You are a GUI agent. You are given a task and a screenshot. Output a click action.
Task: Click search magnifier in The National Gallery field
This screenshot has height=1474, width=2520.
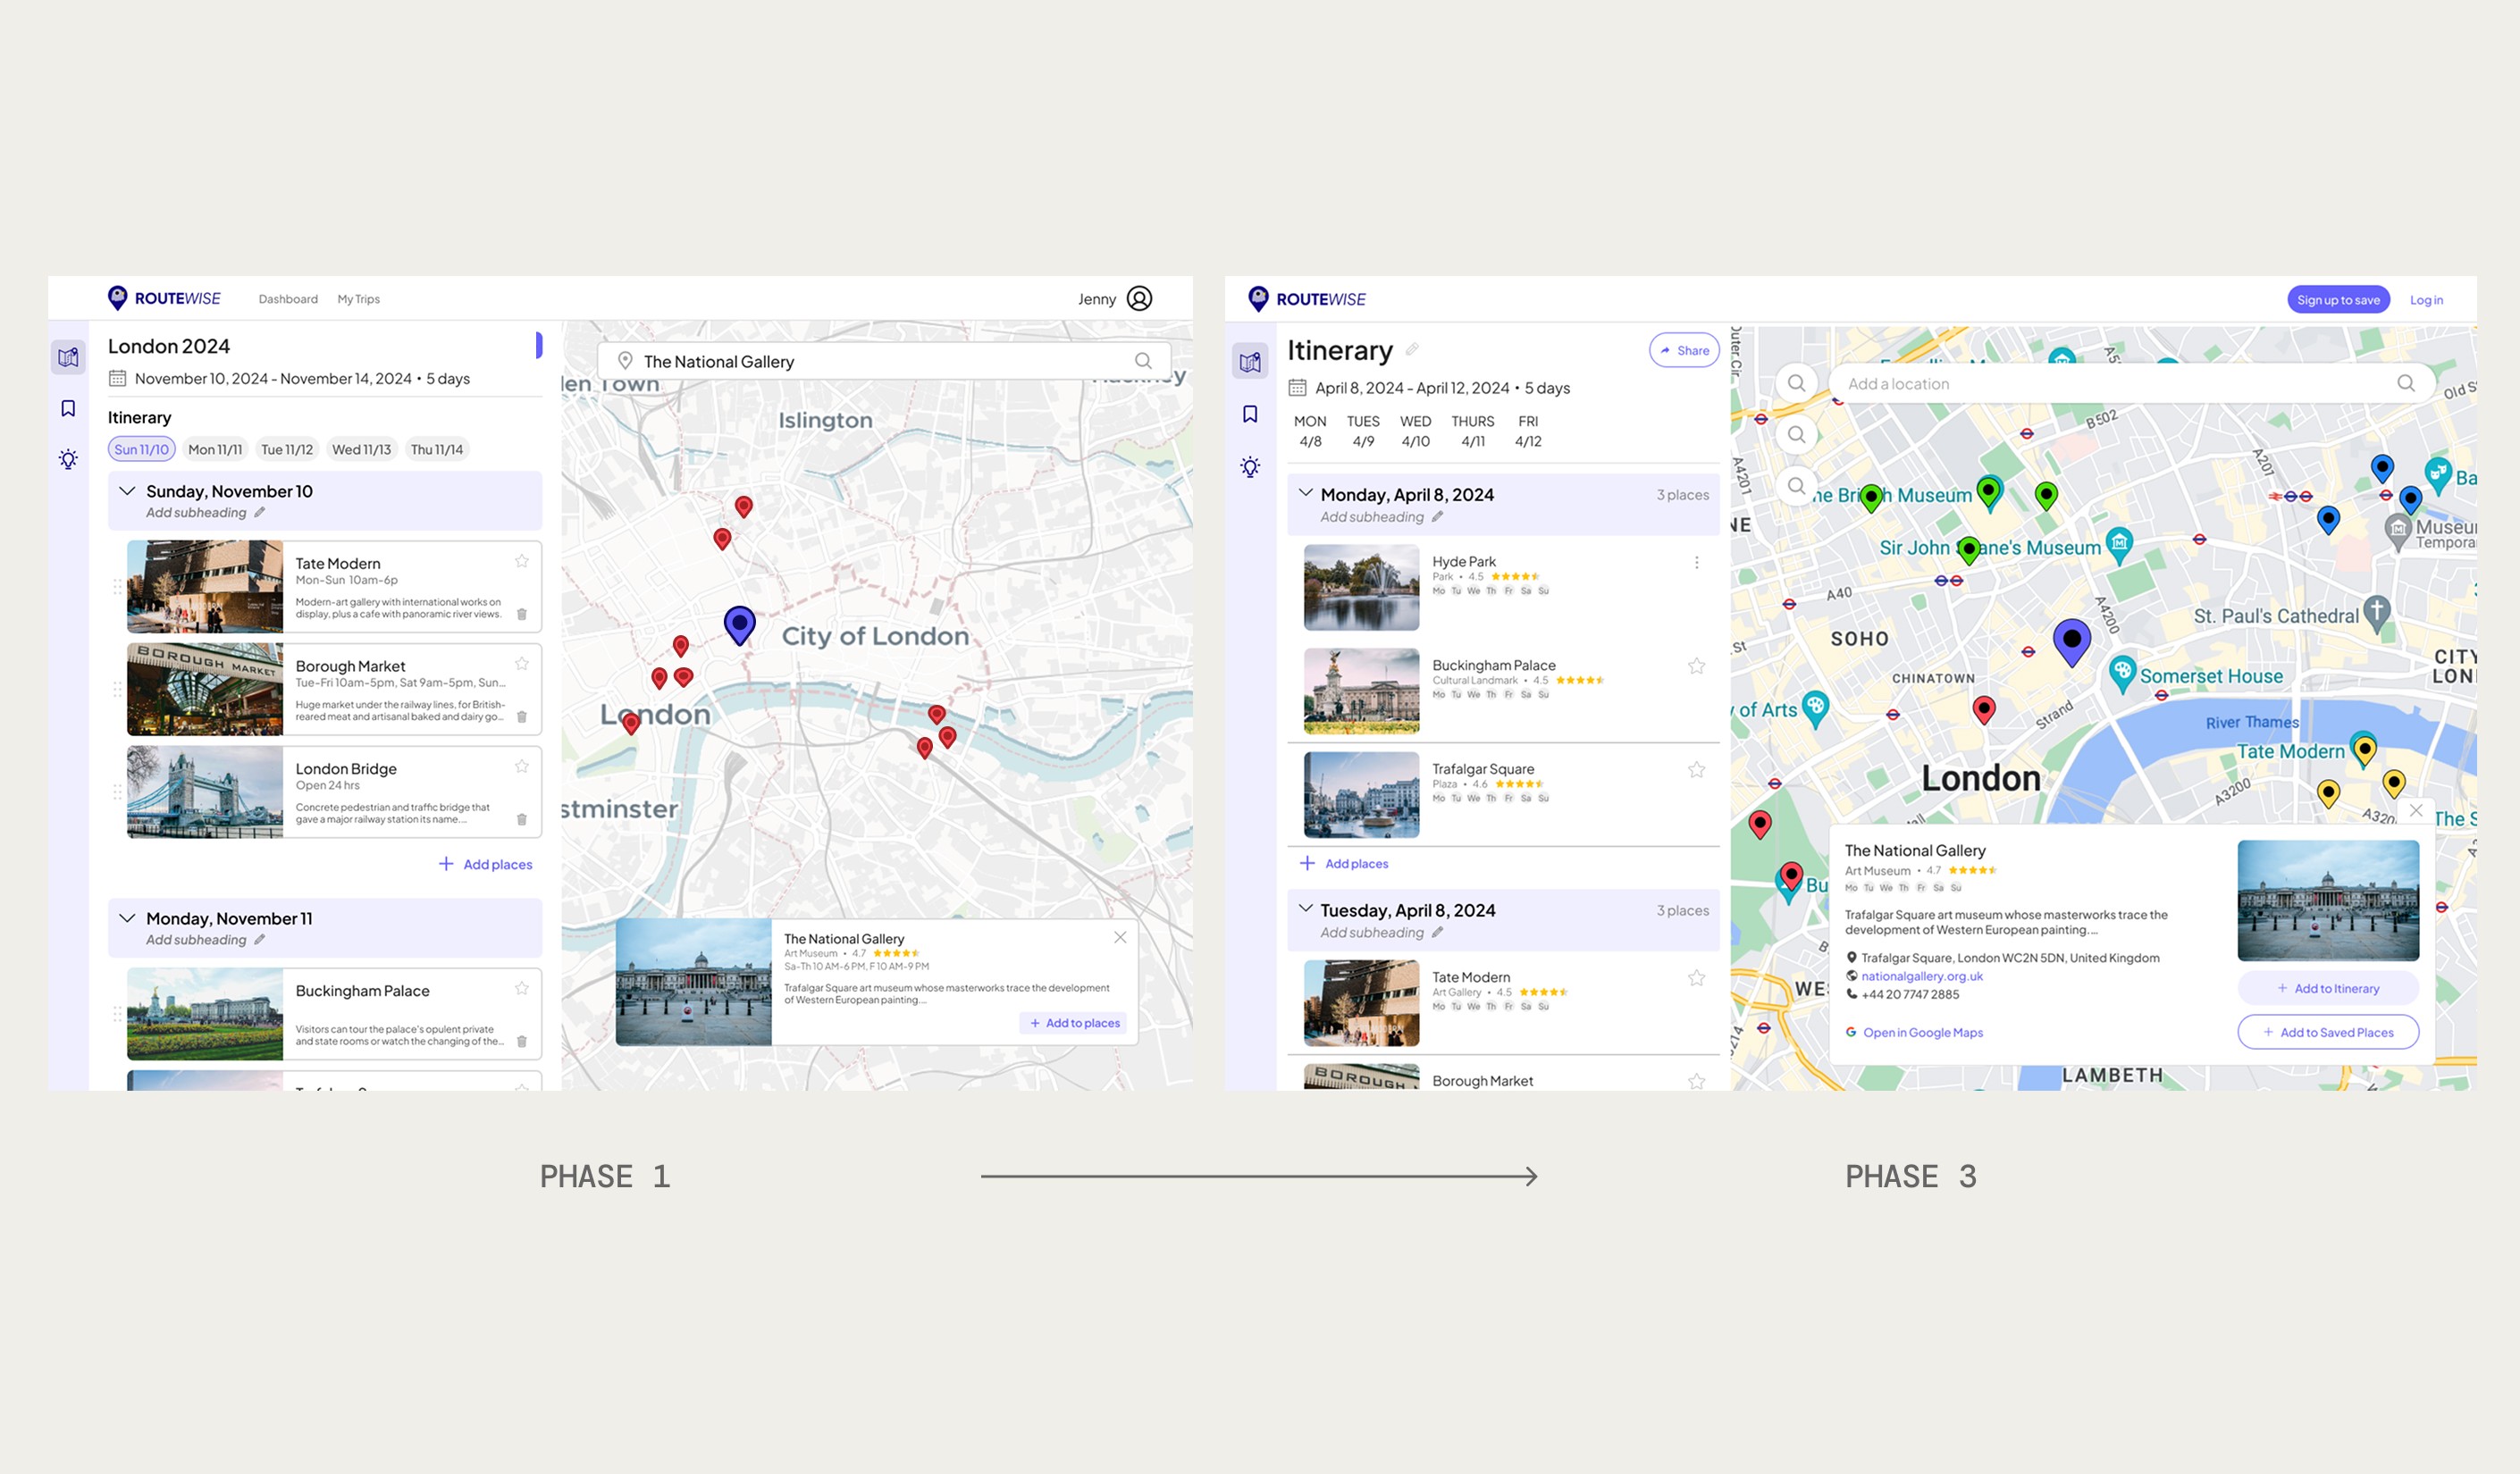1142,361
